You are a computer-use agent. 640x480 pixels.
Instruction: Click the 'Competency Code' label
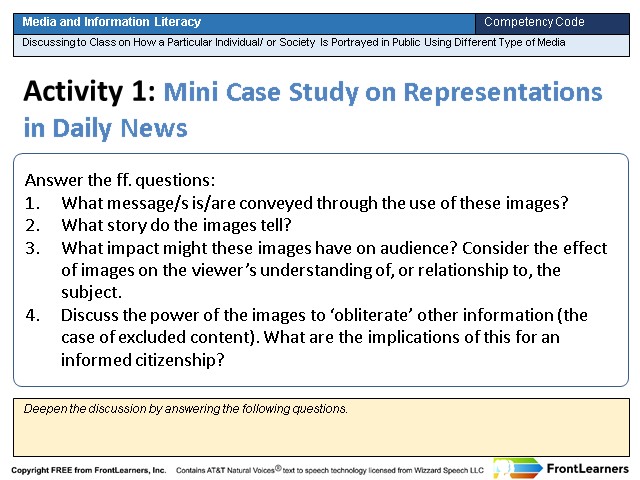point(534,22)
